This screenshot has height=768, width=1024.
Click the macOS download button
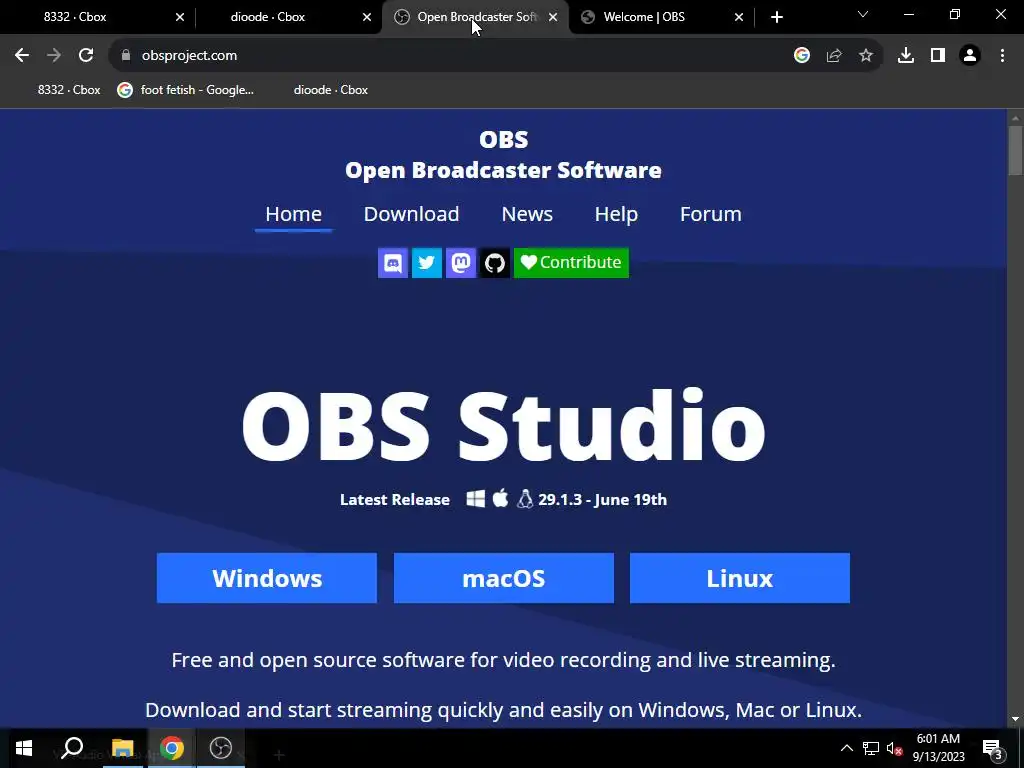pos(504,578)
